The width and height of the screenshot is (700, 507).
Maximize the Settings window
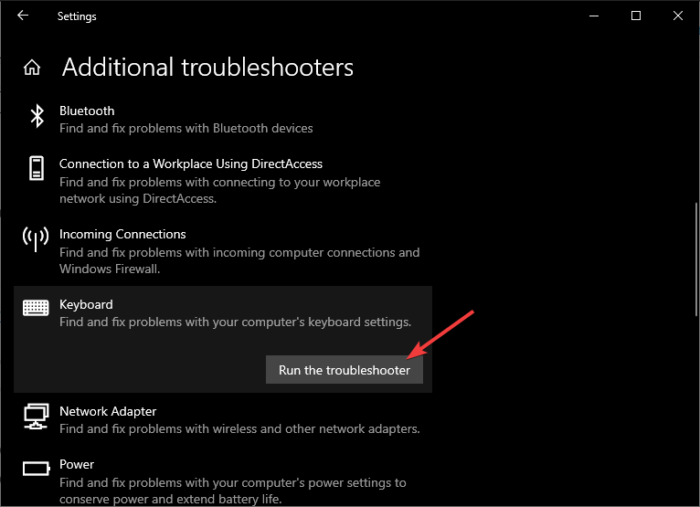coord(635,16)
